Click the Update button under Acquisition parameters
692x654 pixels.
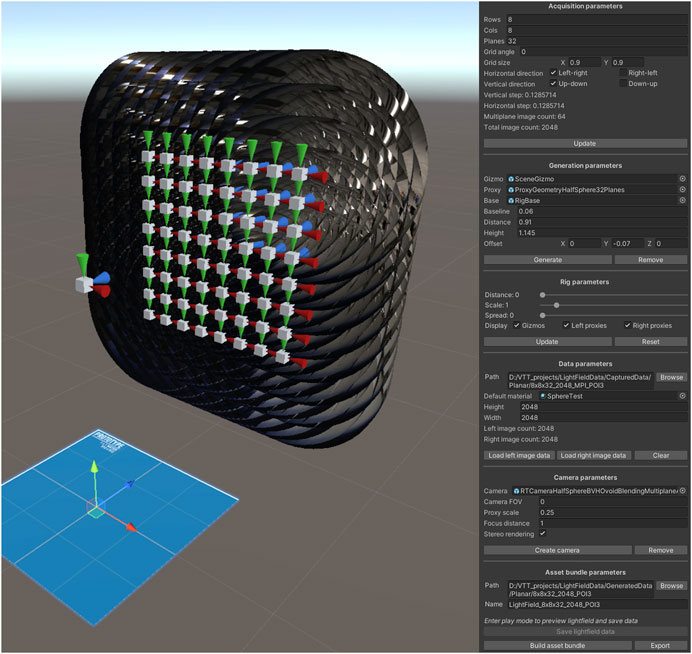[x=585, y=143]
